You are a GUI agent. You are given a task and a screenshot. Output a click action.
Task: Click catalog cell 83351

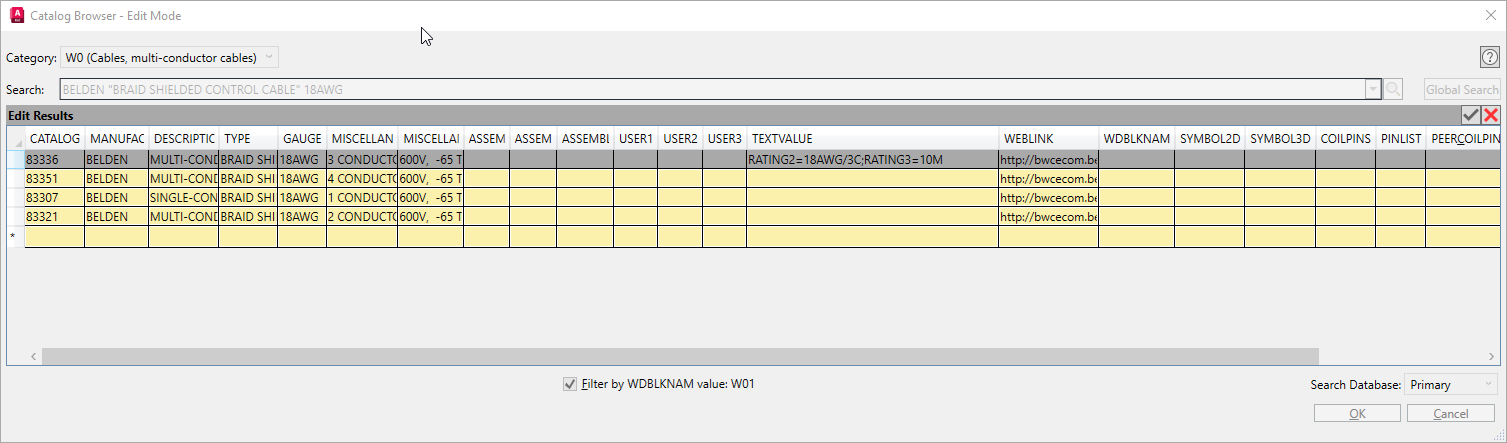[x=55, y=178]
